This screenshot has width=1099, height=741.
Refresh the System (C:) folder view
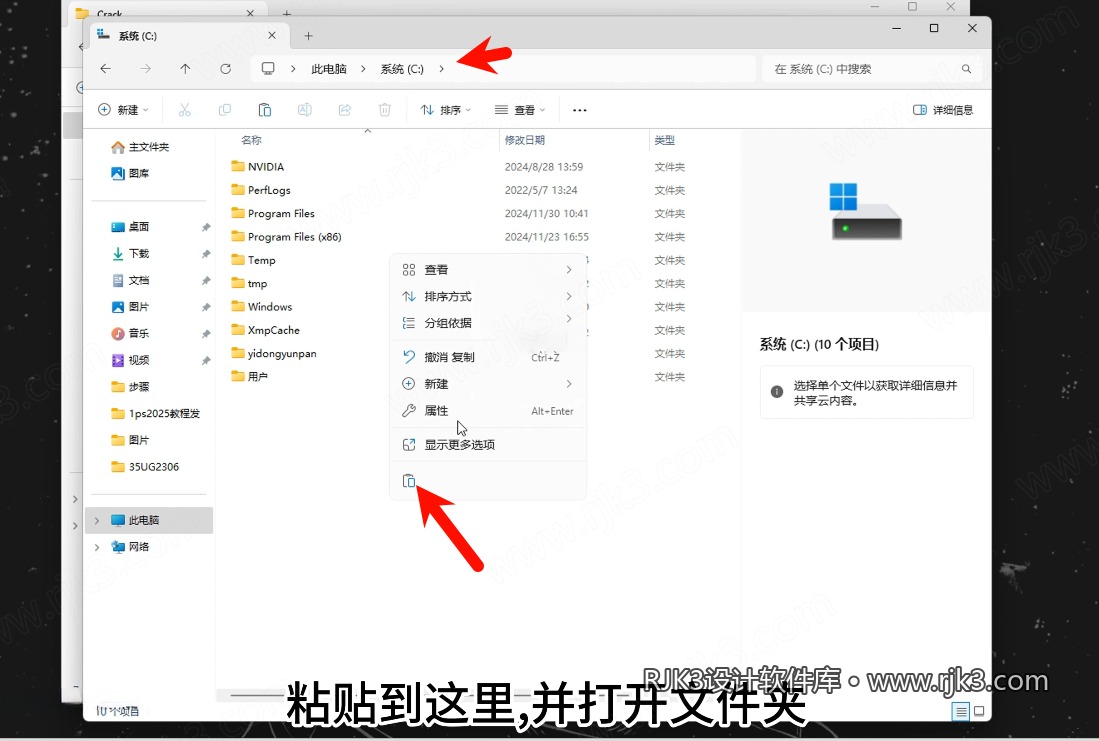coord(226,69)
